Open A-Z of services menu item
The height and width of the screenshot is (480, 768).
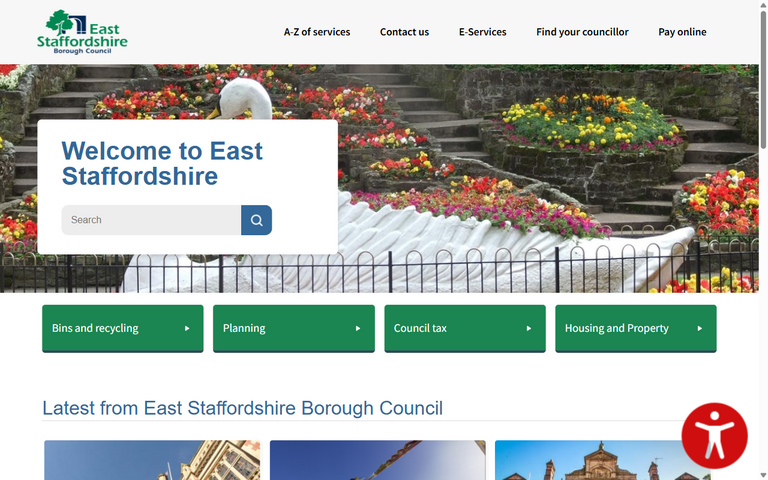point(317,32)
